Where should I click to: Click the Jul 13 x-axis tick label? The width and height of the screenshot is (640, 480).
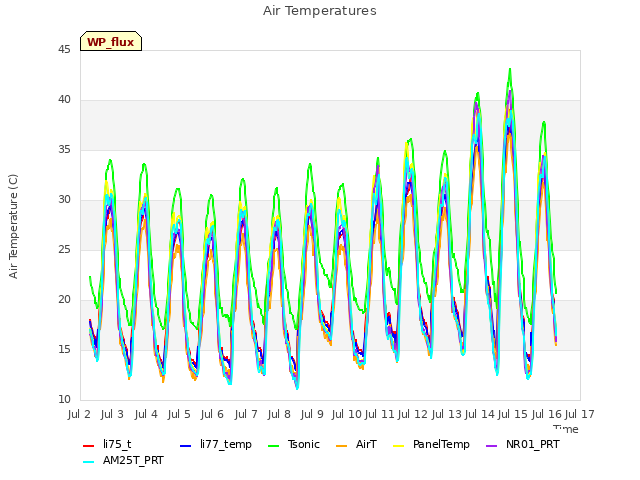point(447,415)
